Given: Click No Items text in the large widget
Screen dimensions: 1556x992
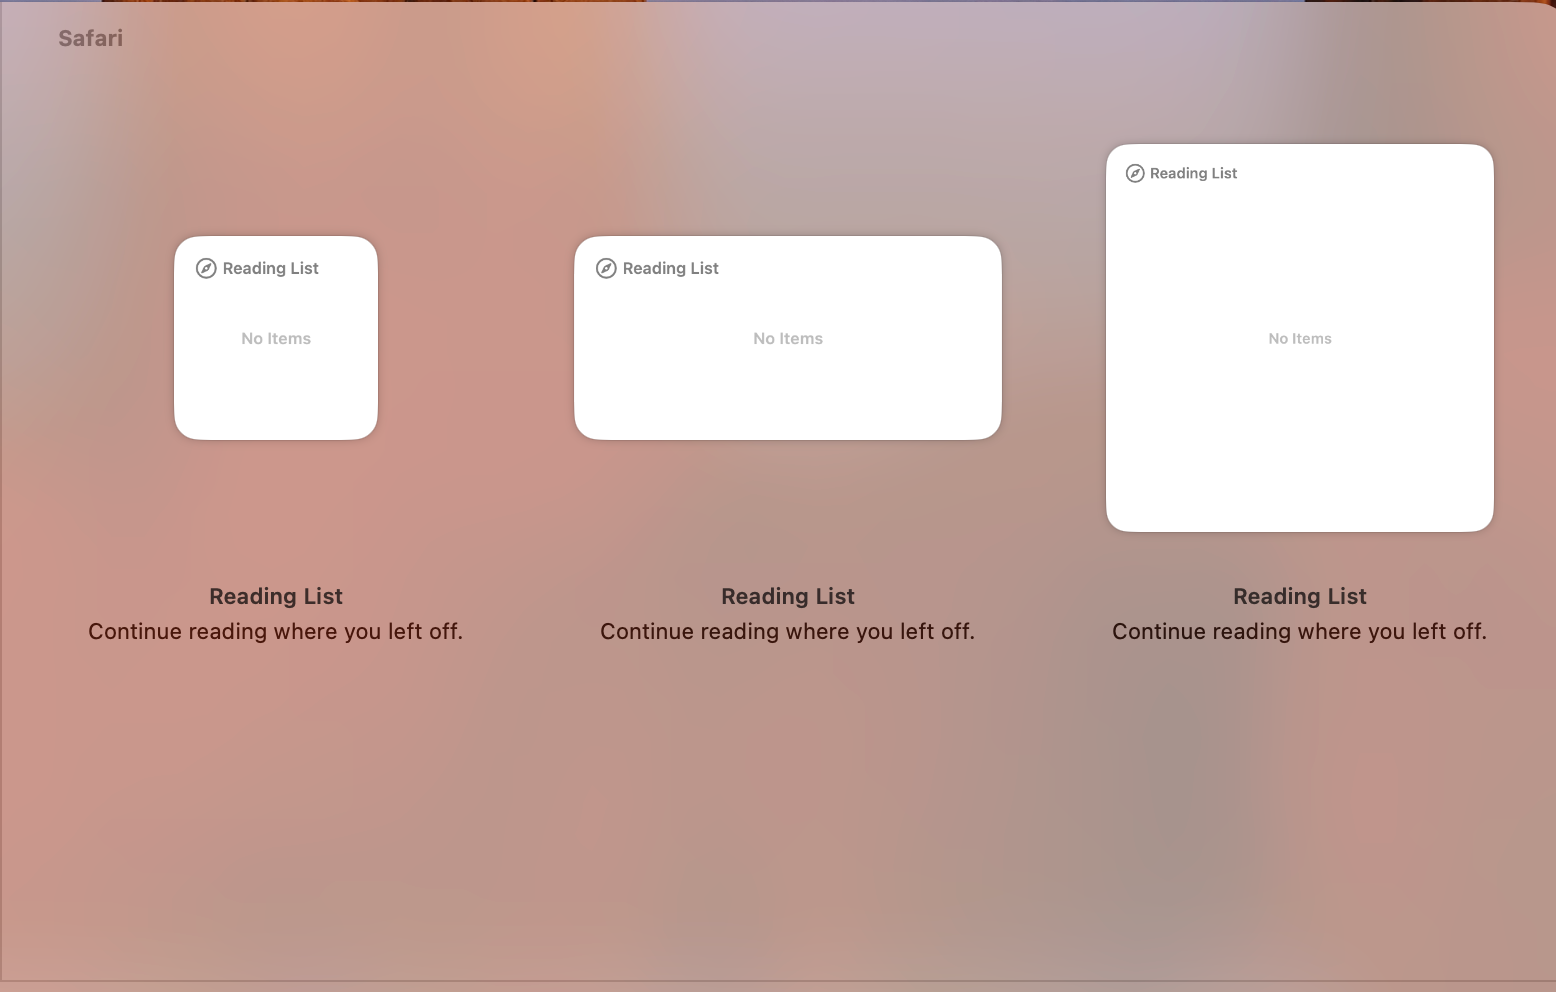Looking at the screenshot, I should click(1300, 339).
